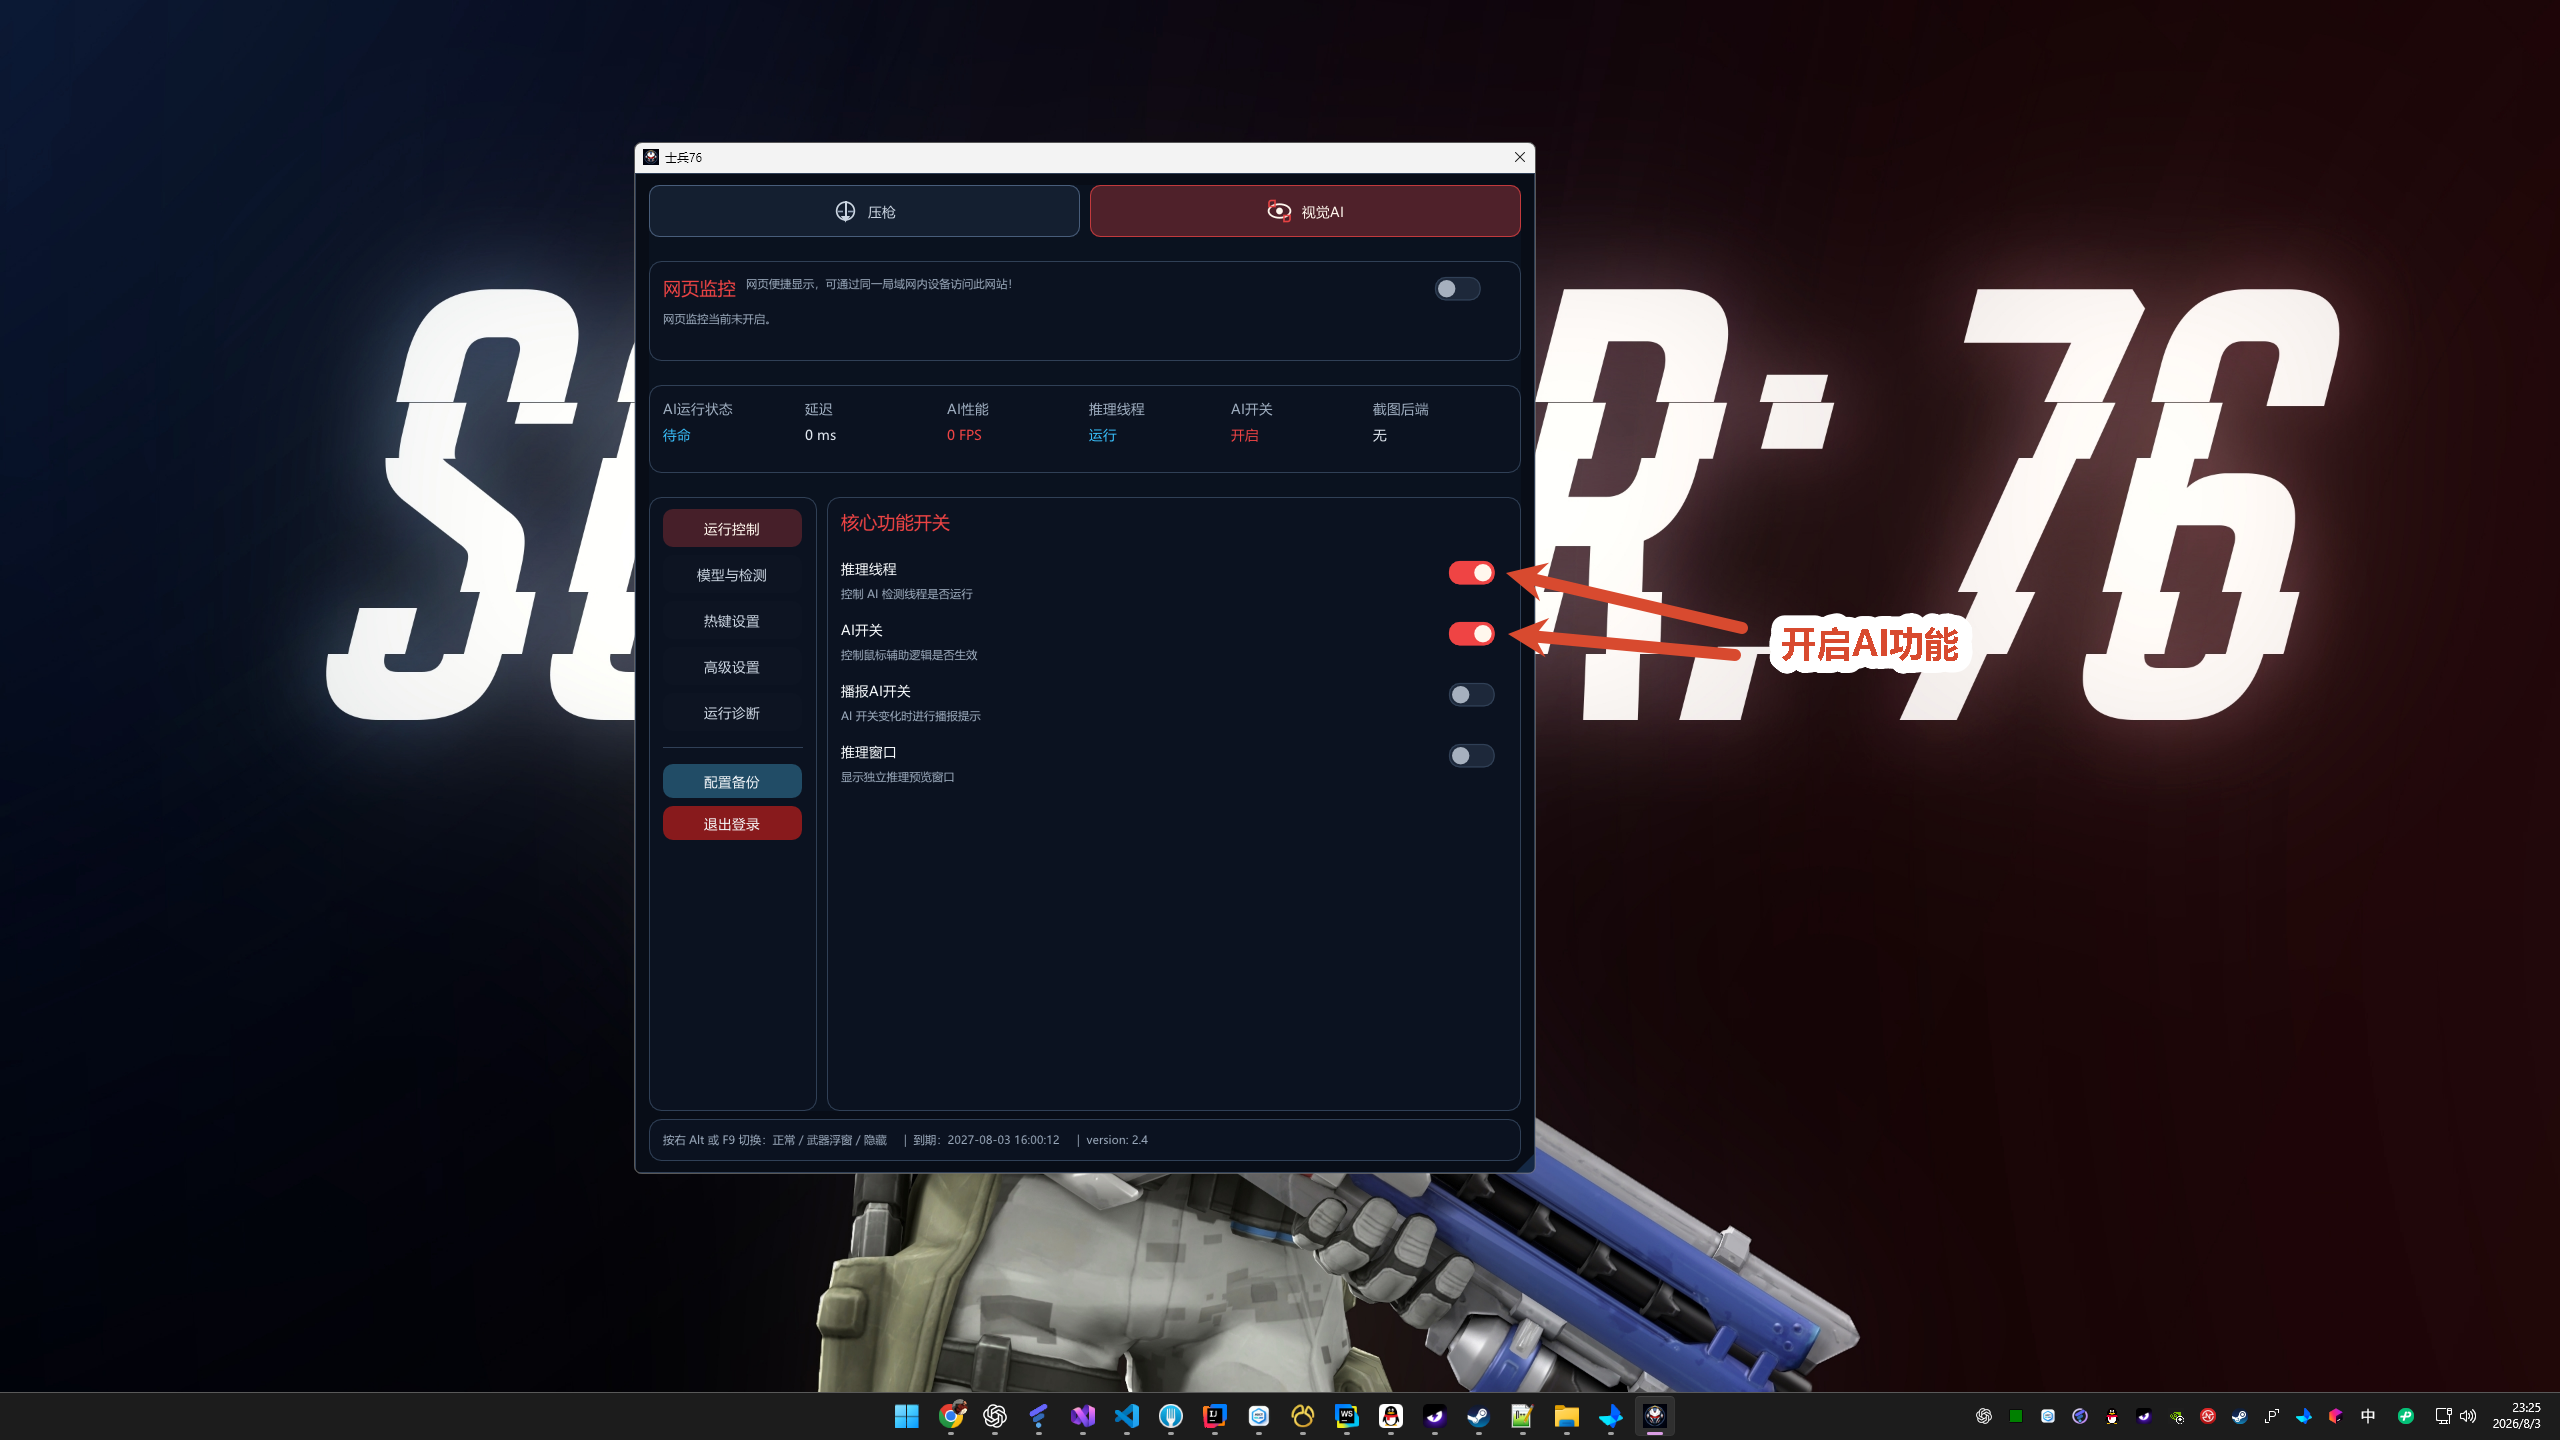Screen dimensions: 2560x1440
Task: Open QQ from the pinned taskbar apps
Action: pyautogui.click(x=1391, y=1416)
